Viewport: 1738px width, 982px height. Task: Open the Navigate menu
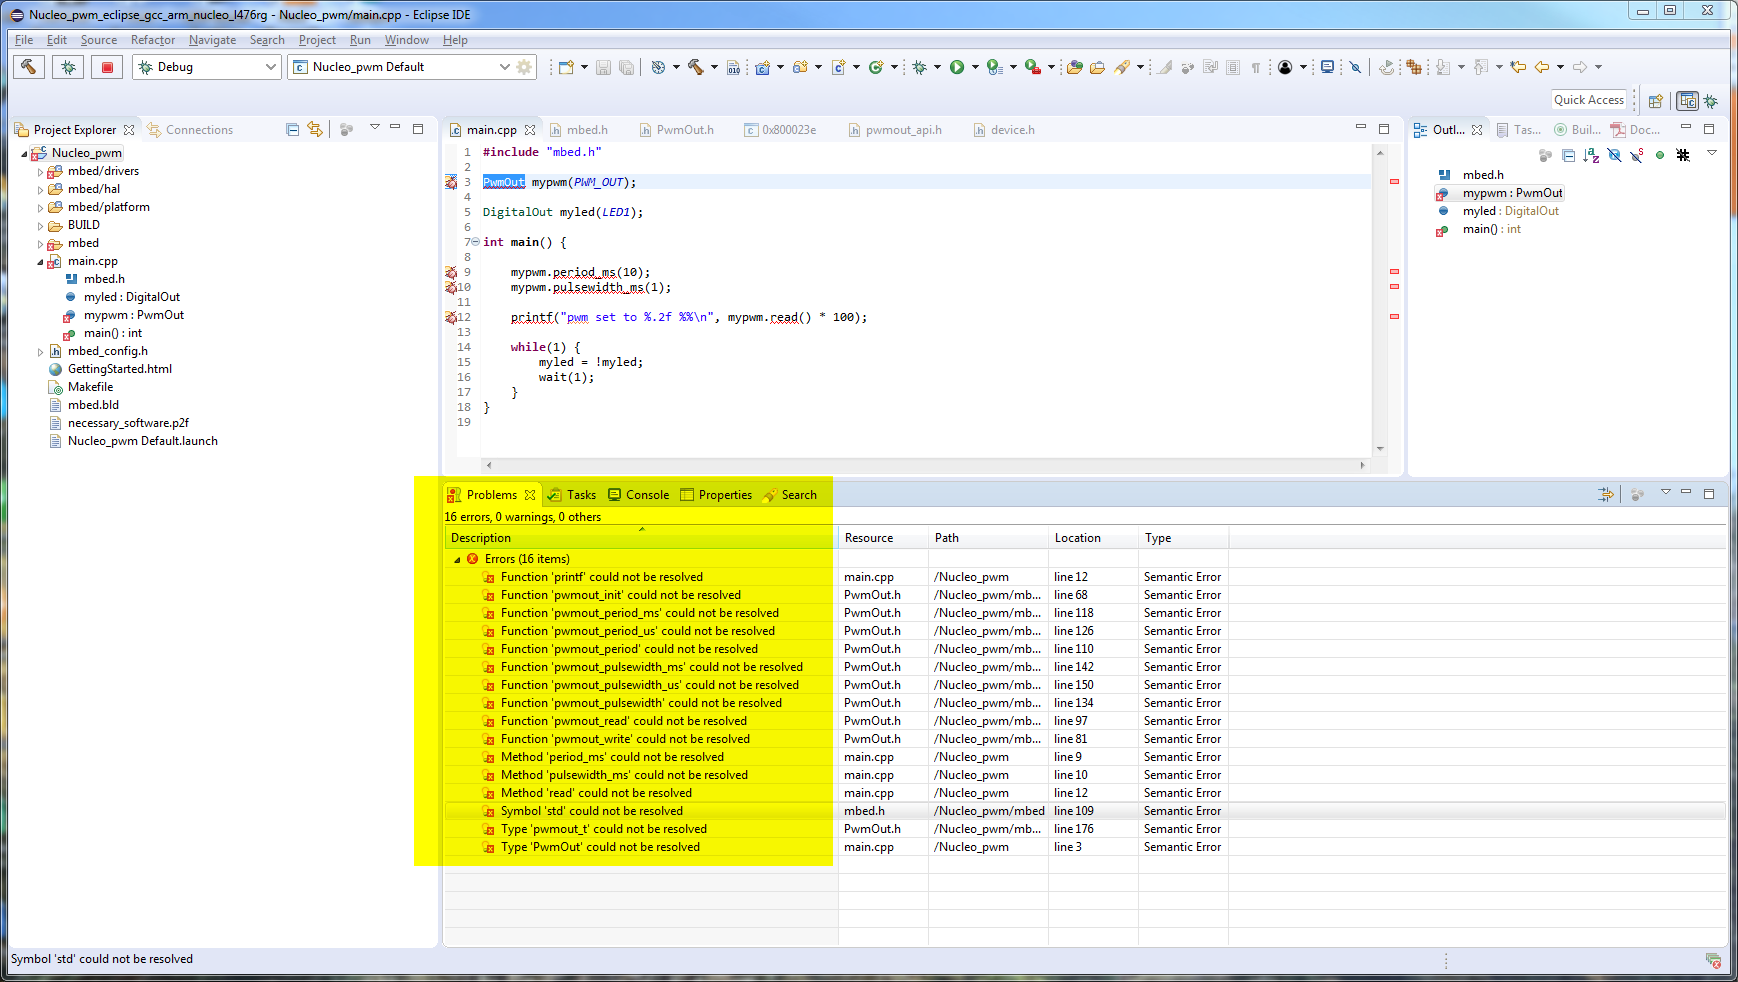tap(212, 40)
